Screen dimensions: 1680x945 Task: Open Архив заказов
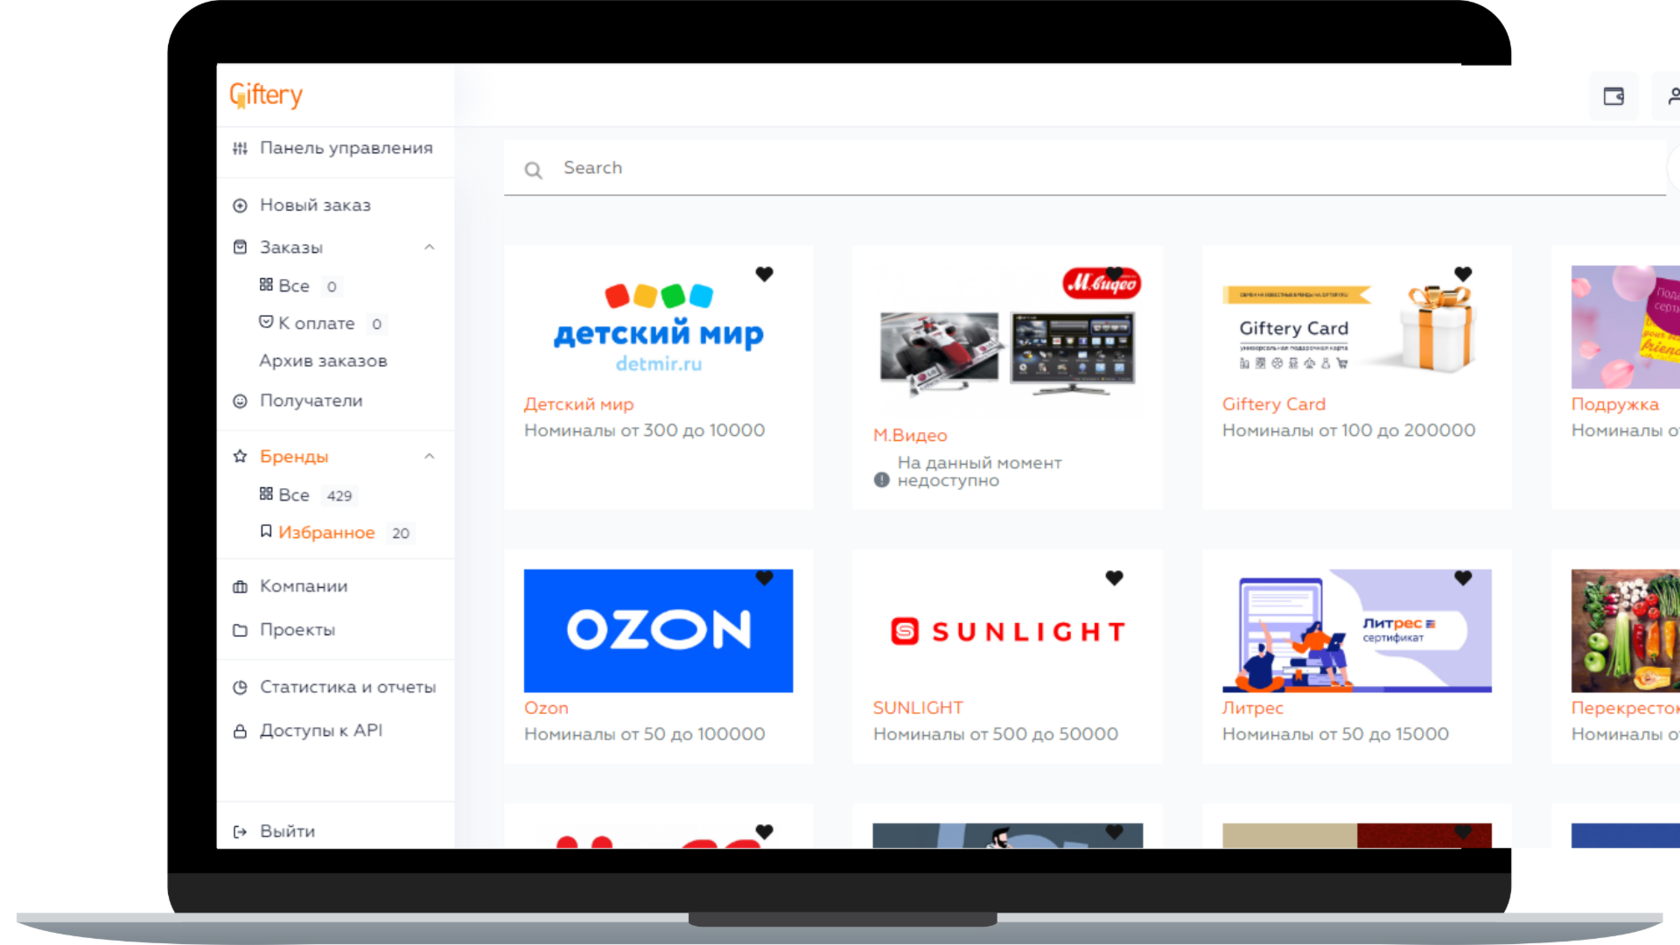[x=323, y=361]
